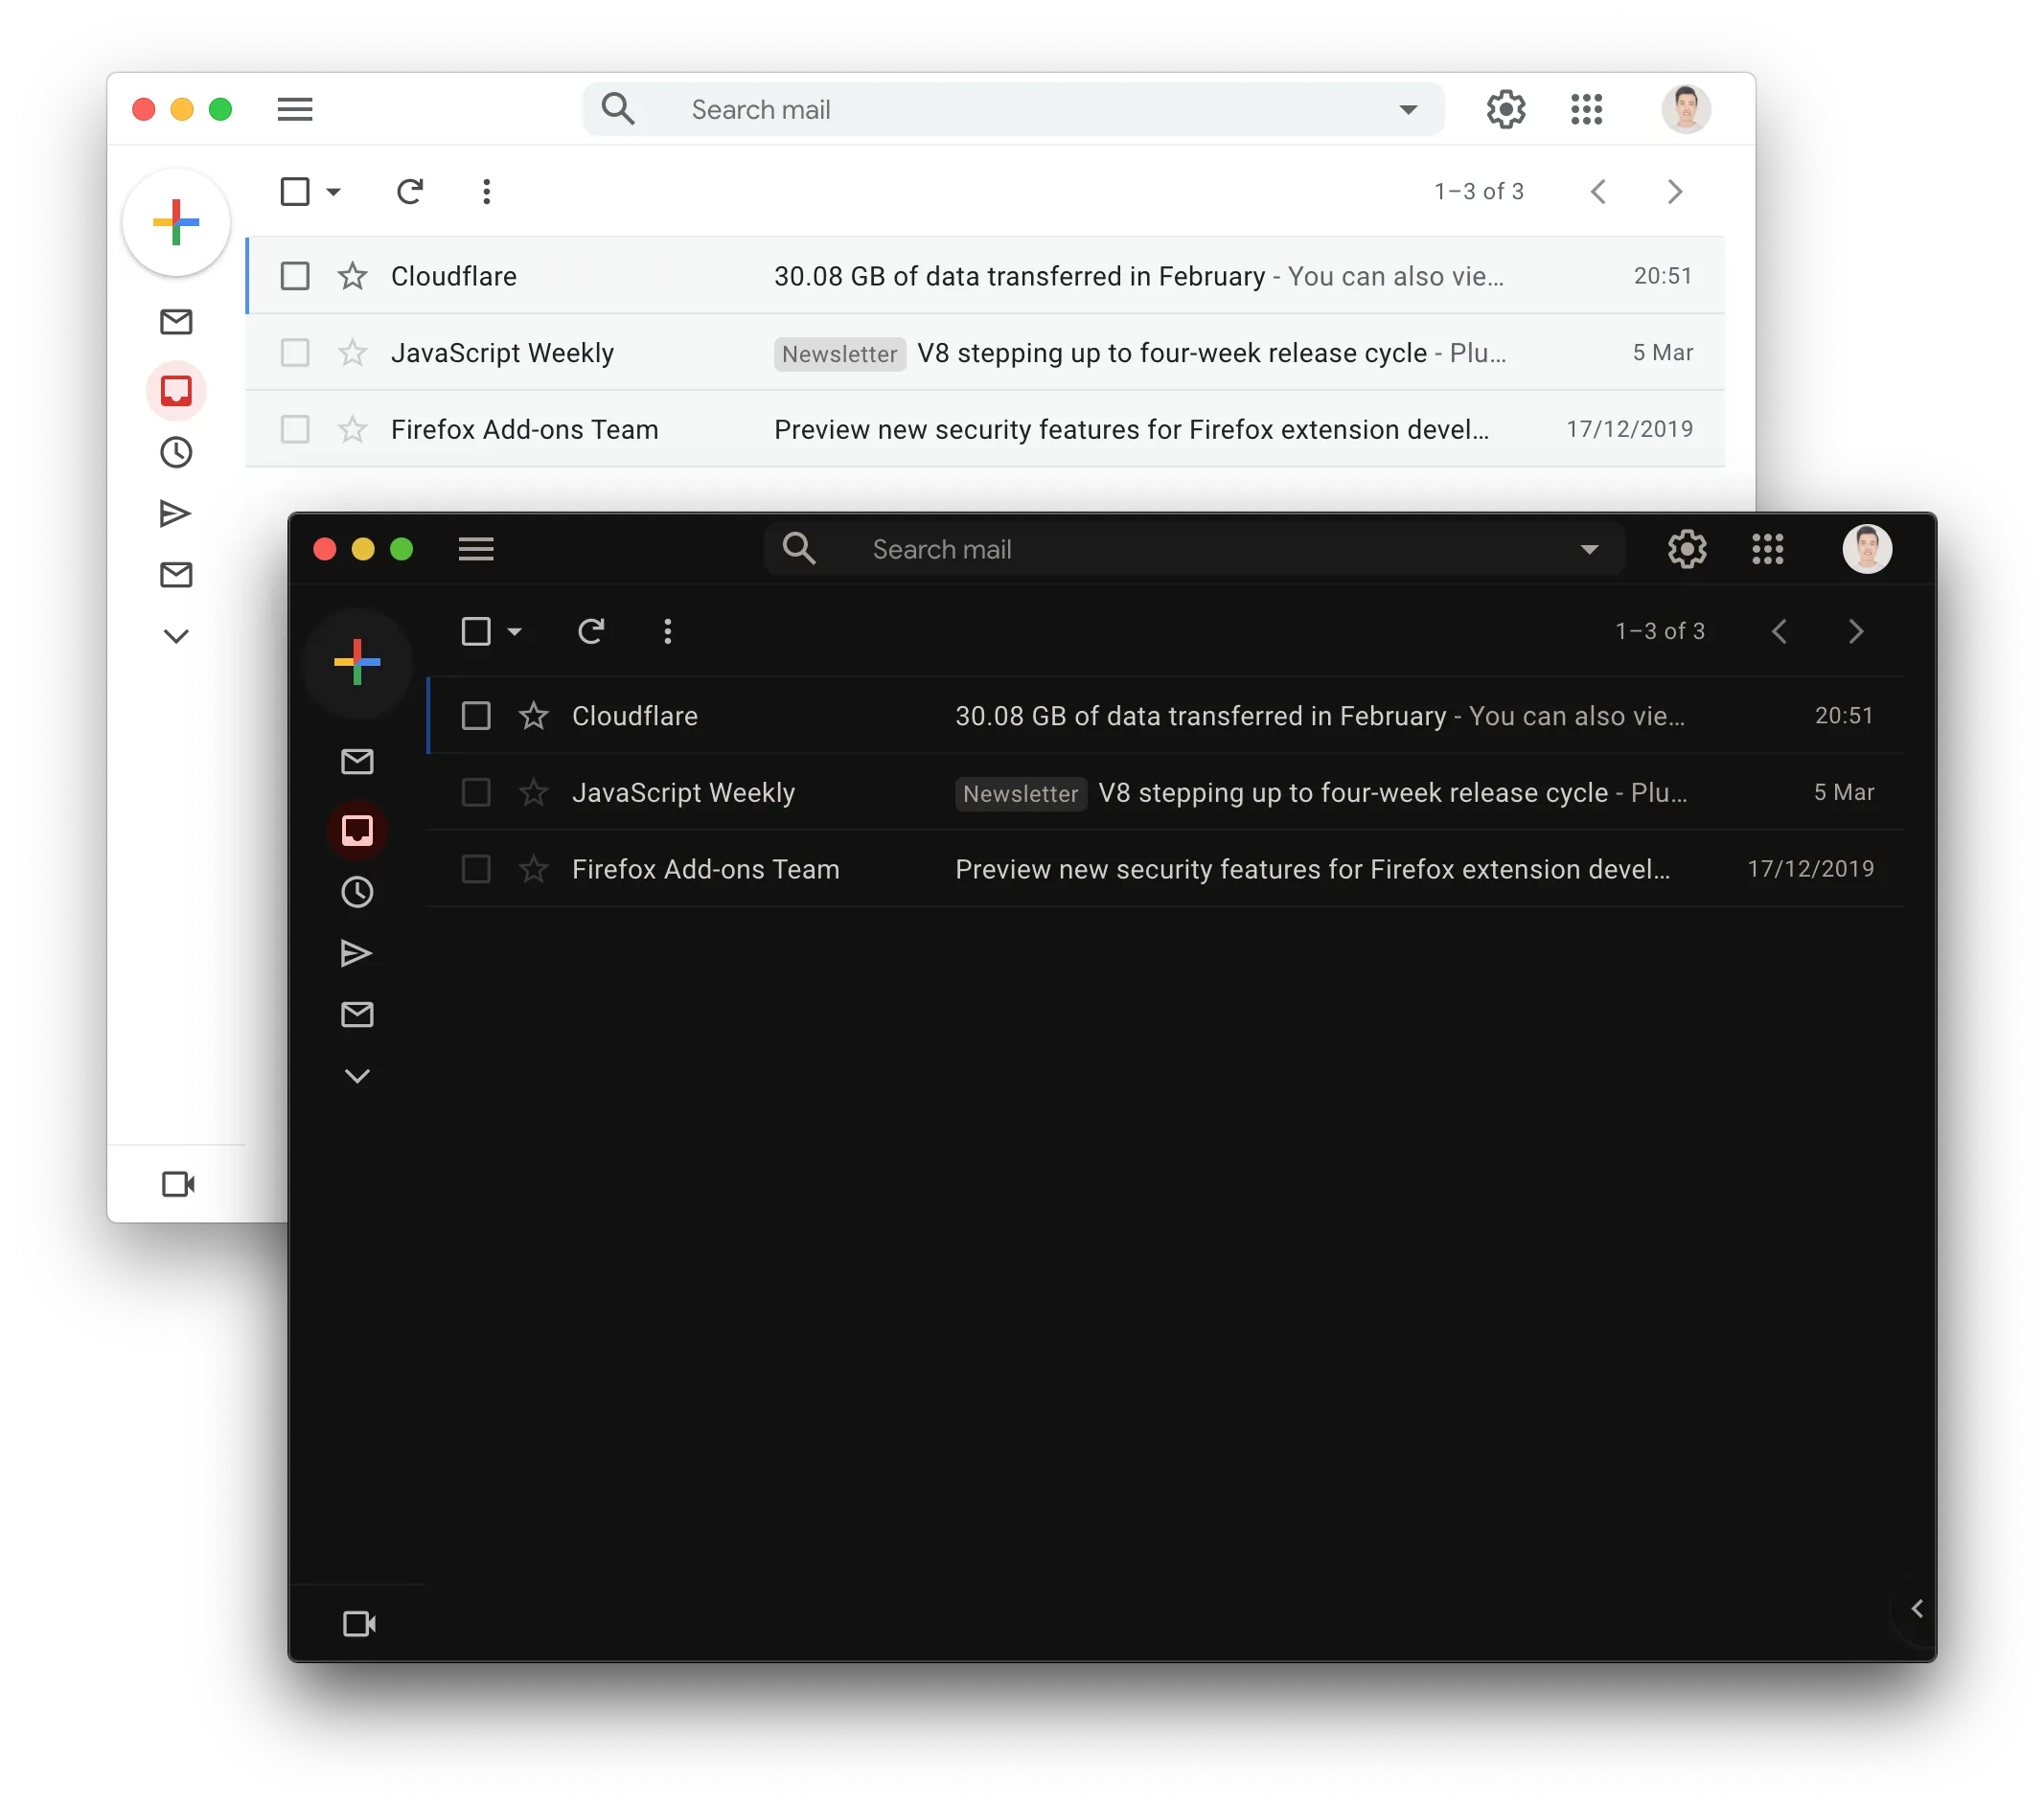
Task: Tick the Firefox Add-ons Team checkbox
Action: tap(475, 868)
